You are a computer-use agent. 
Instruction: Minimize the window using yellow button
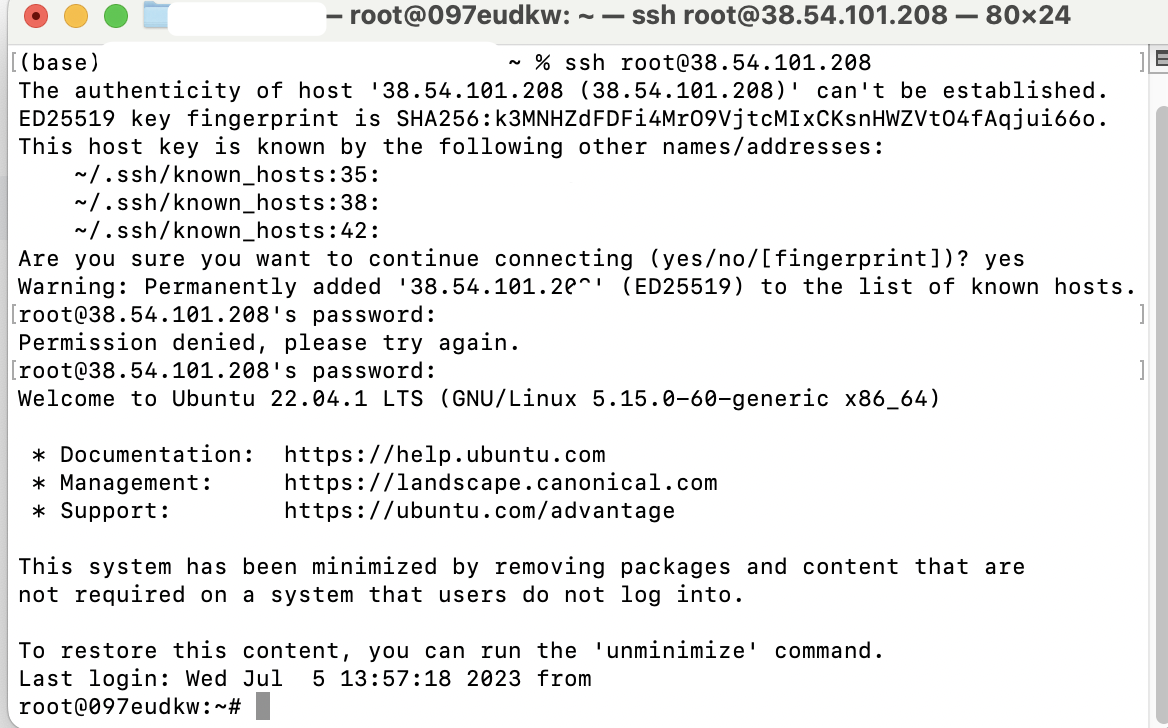pyautogui.click(x=75, y=16)
